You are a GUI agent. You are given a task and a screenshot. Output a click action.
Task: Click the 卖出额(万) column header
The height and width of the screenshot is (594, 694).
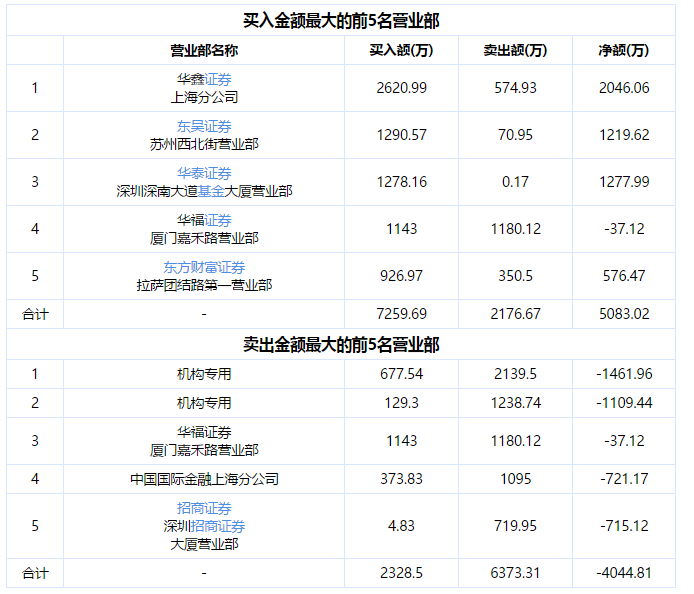[x=515, y=50]
